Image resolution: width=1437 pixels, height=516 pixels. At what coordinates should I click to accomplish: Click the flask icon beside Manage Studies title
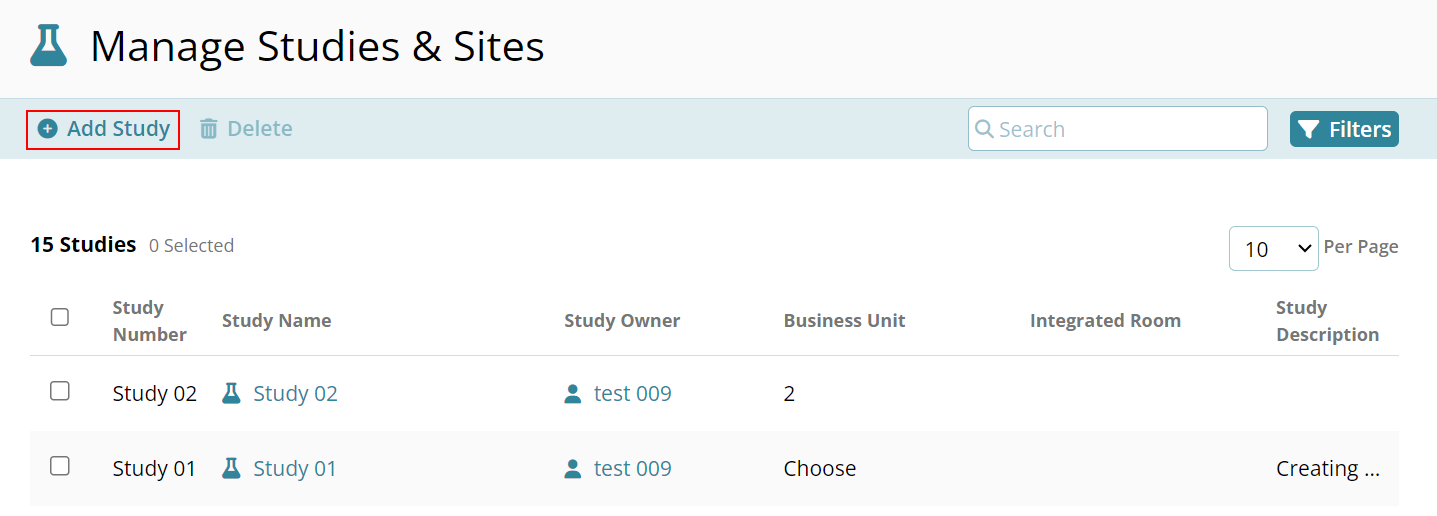[x=48, y=46]
